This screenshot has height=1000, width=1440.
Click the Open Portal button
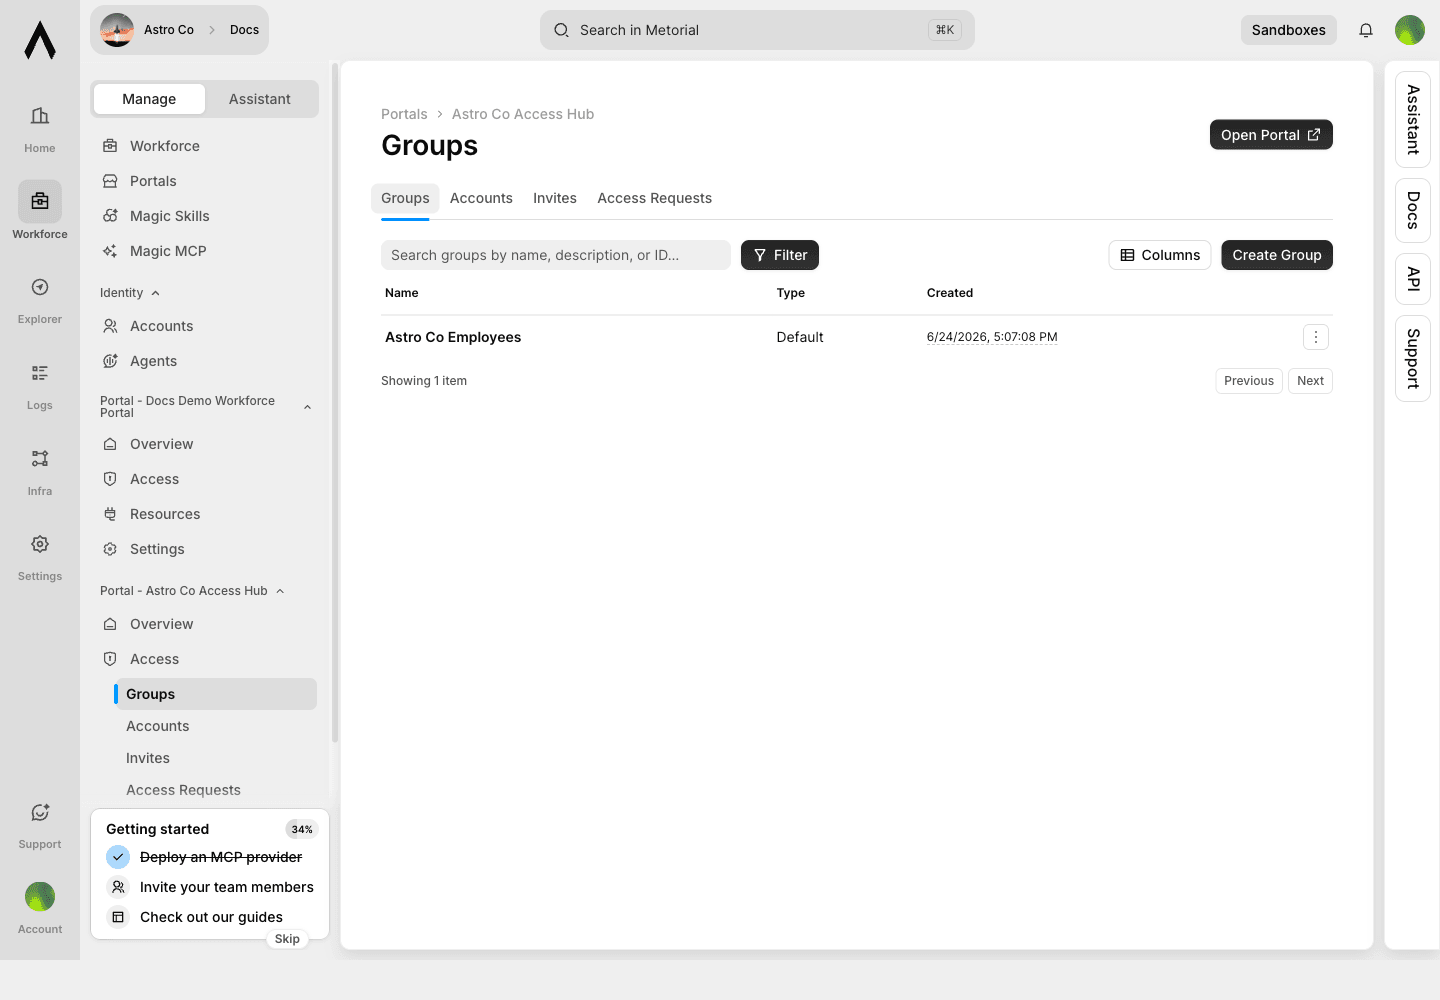click(x=1271, y=135)
